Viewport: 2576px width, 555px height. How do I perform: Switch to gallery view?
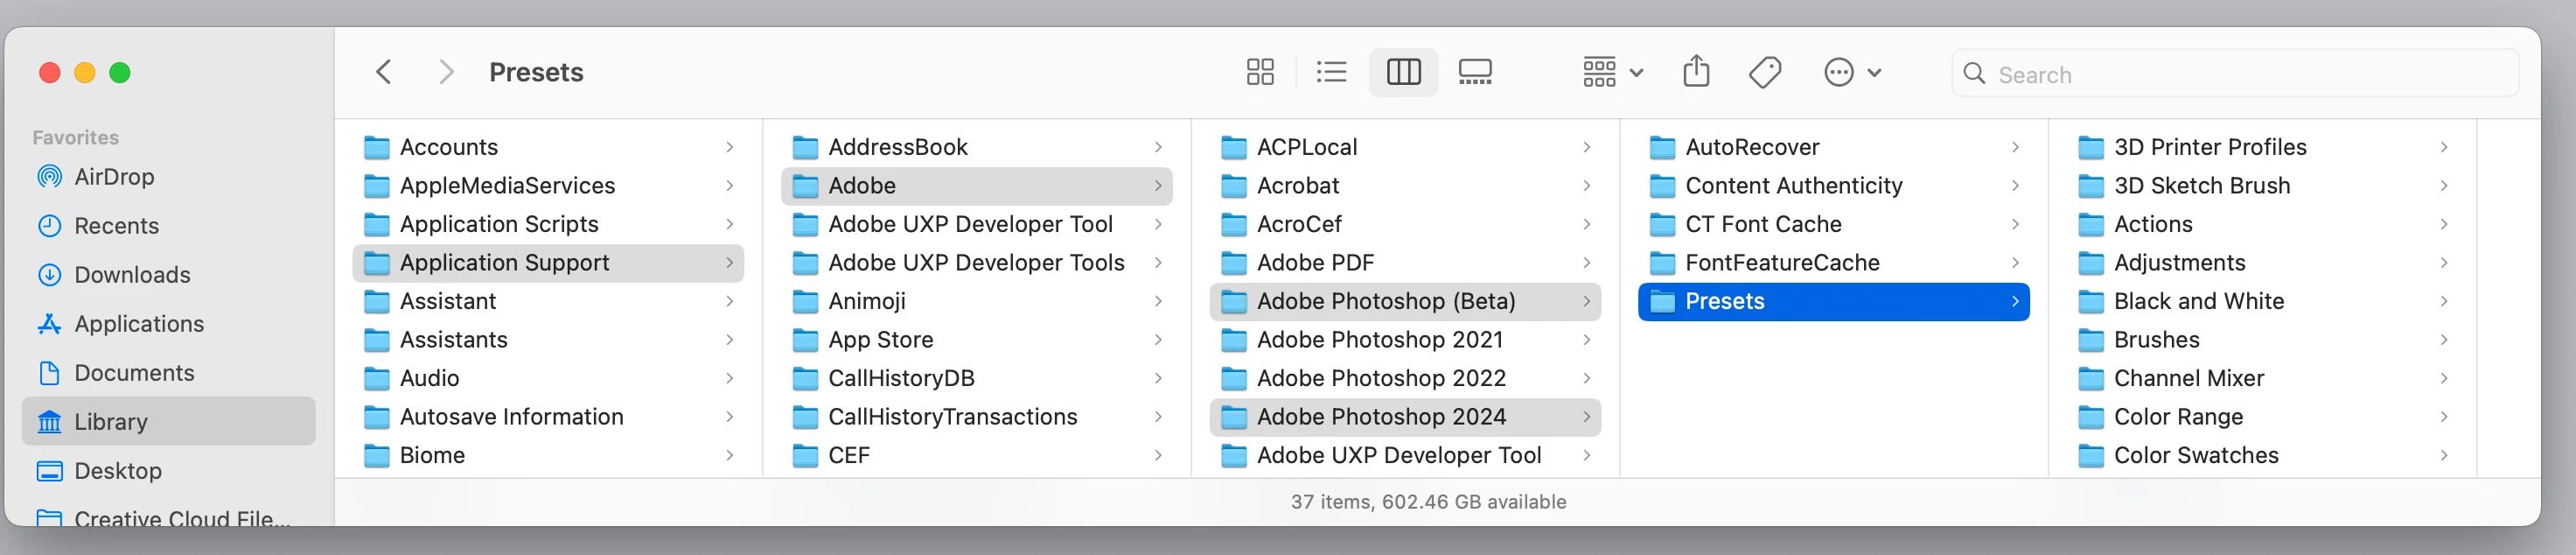tap(1475, 72)
